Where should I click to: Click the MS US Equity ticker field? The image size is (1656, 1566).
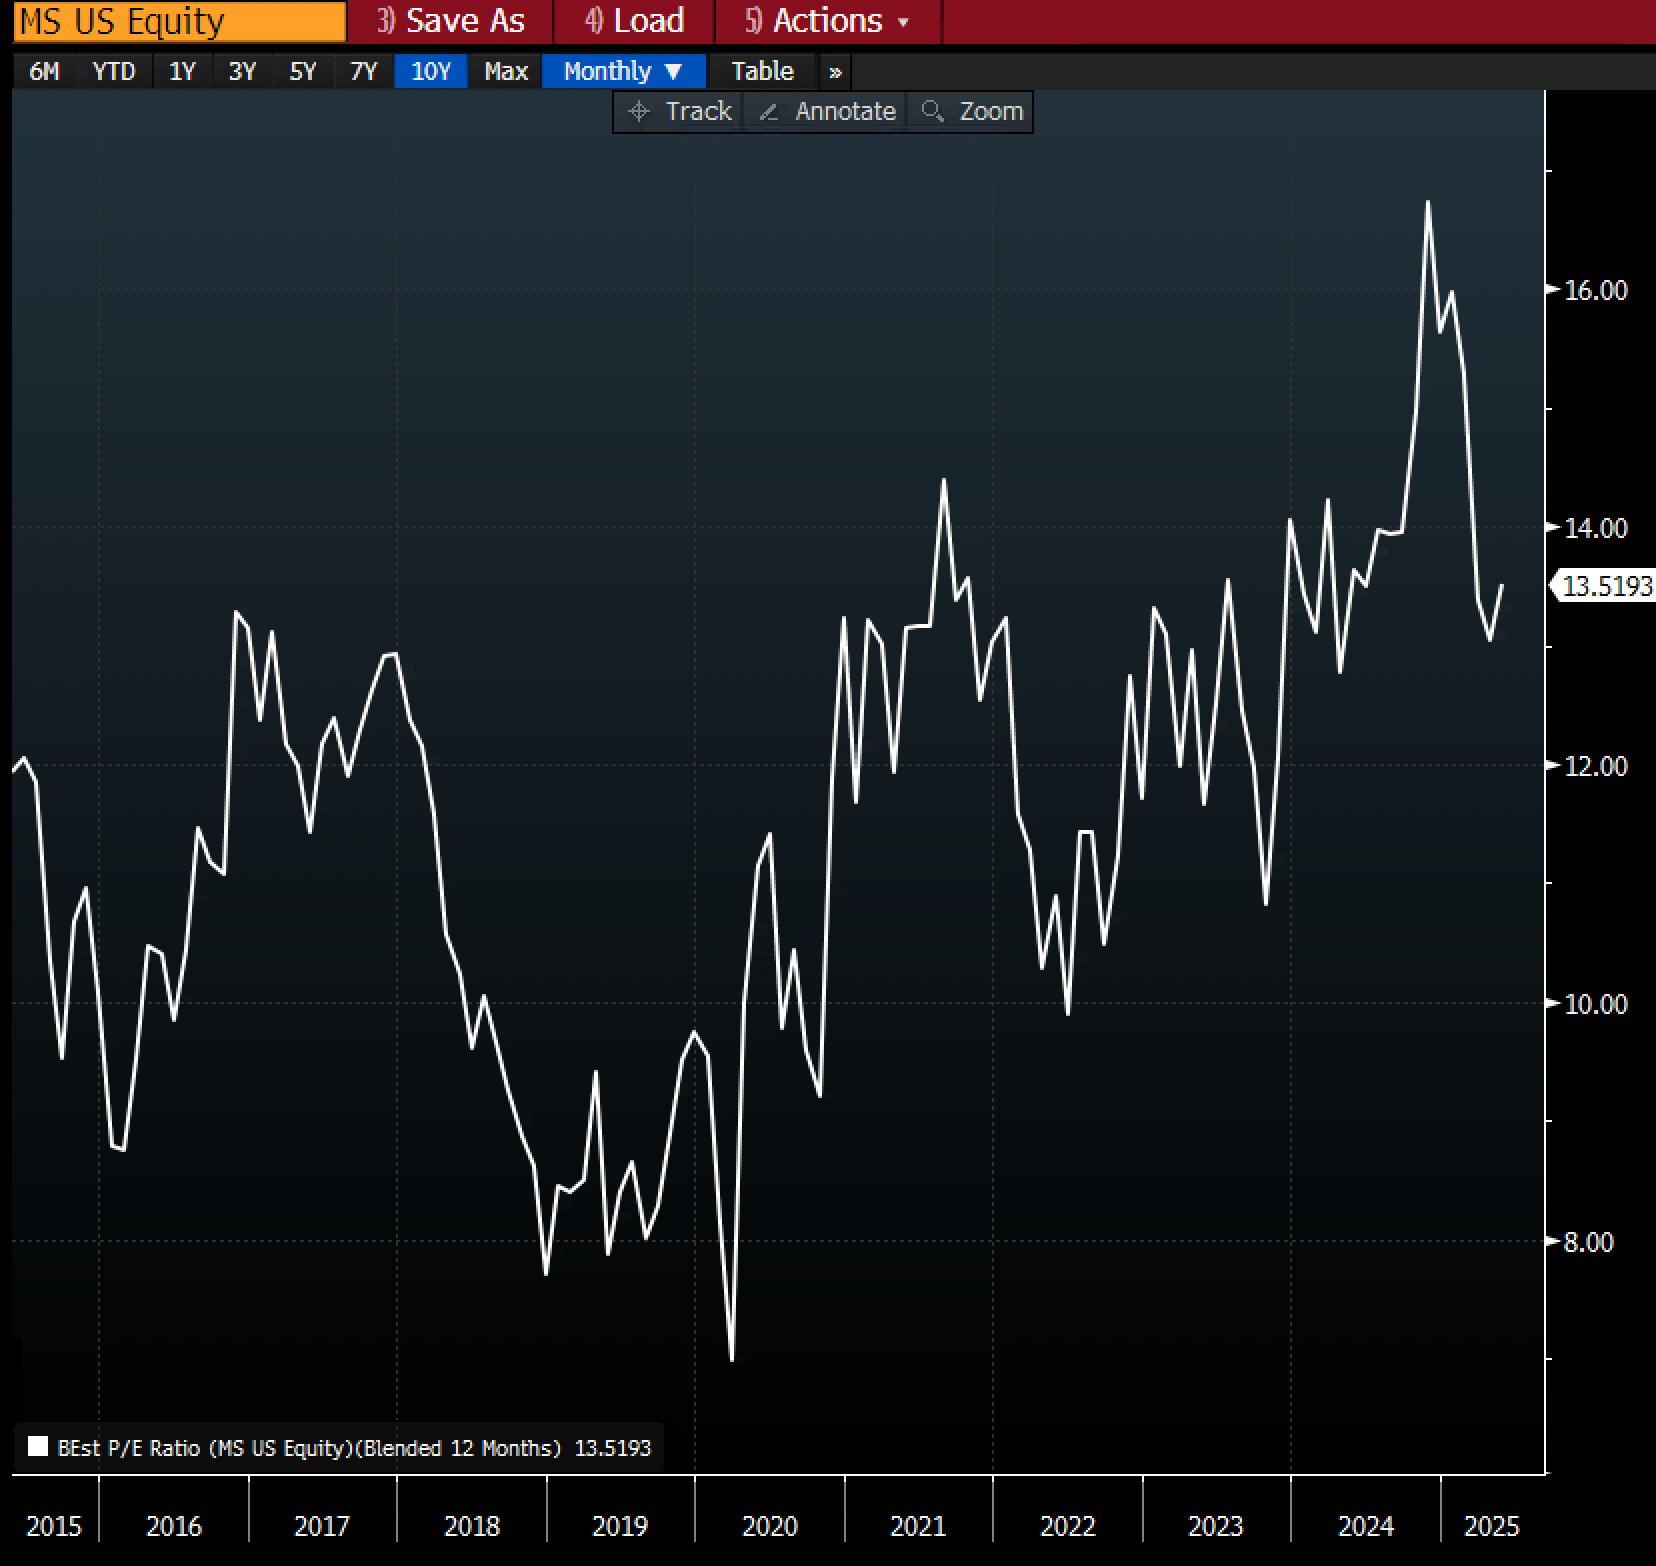pos(180,21)
